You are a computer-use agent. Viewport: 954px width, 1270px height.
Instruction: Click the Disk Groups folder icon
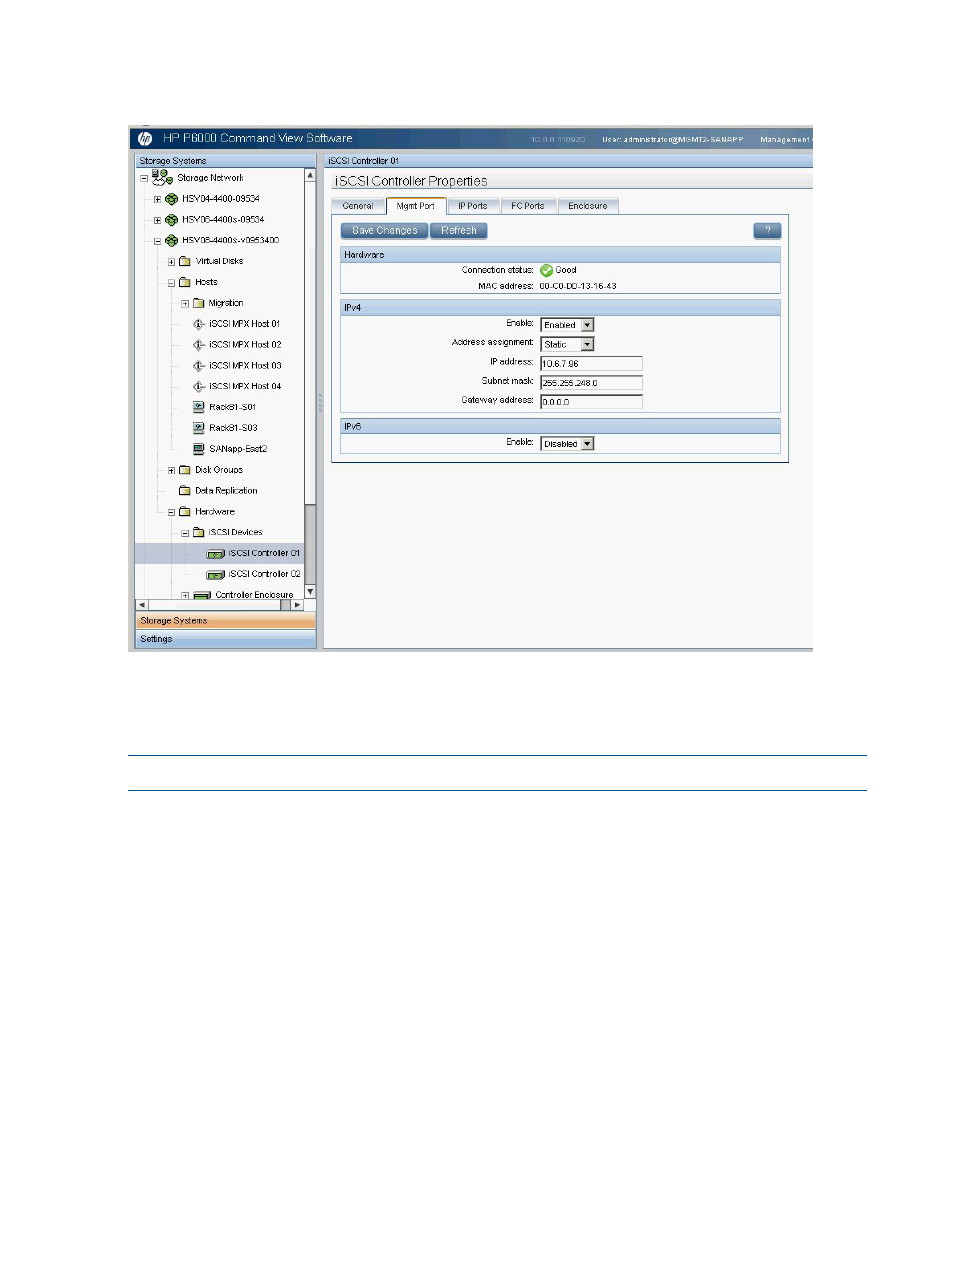pos(185,470)
